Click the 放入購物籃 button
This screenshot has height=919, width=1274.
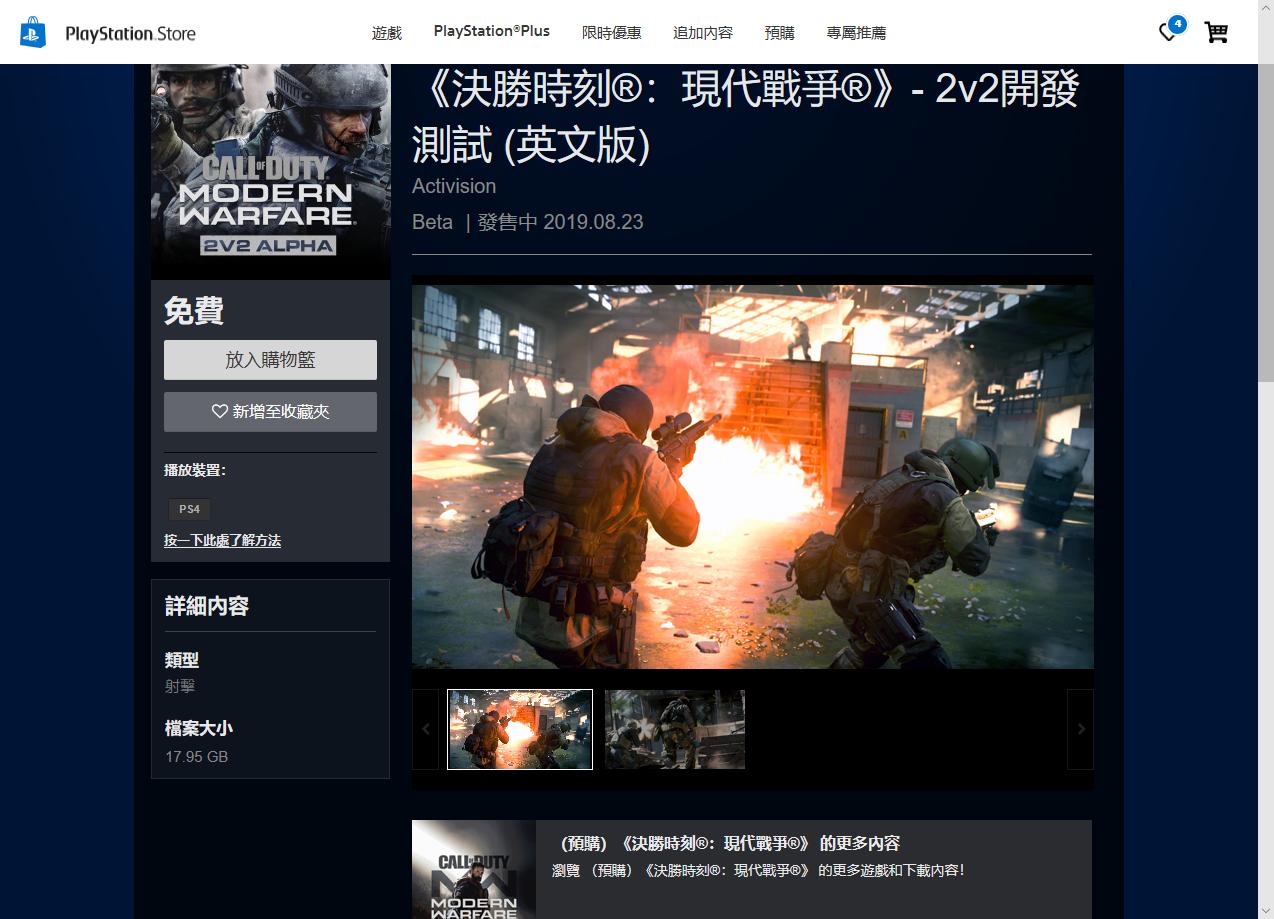[x=270, y=360]
